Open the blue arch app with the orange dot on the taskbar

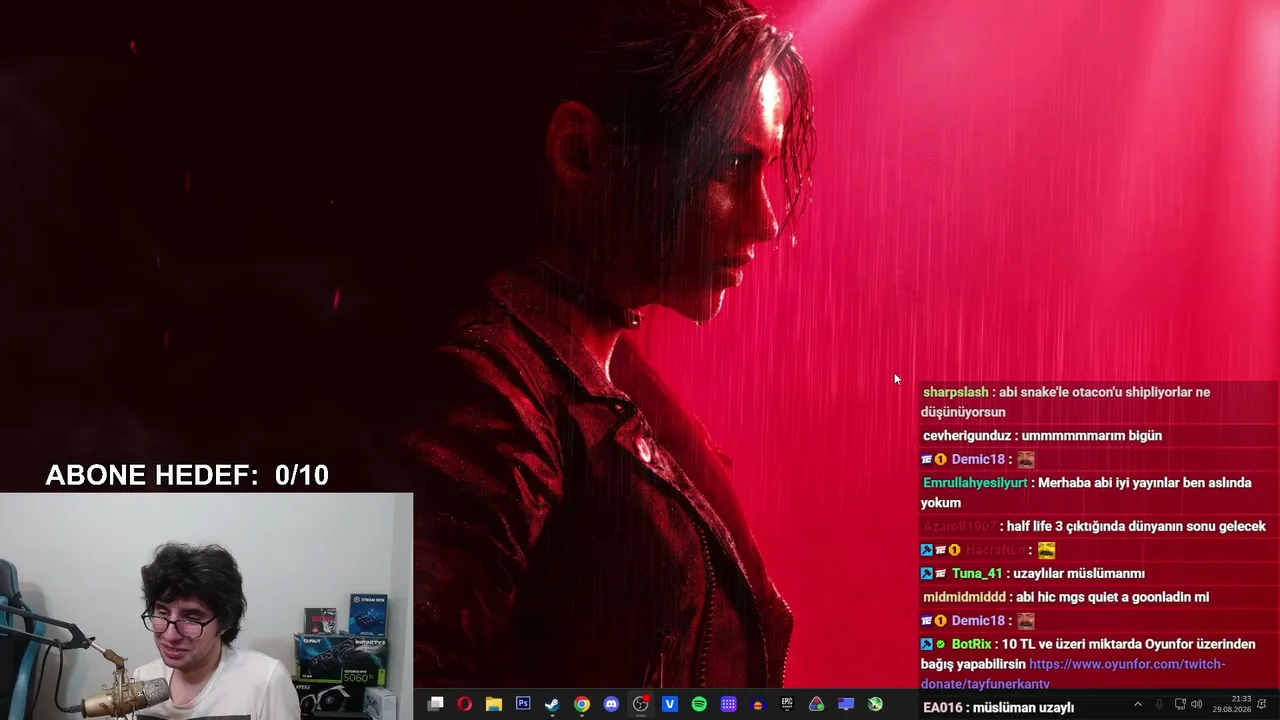click(758, 704)
